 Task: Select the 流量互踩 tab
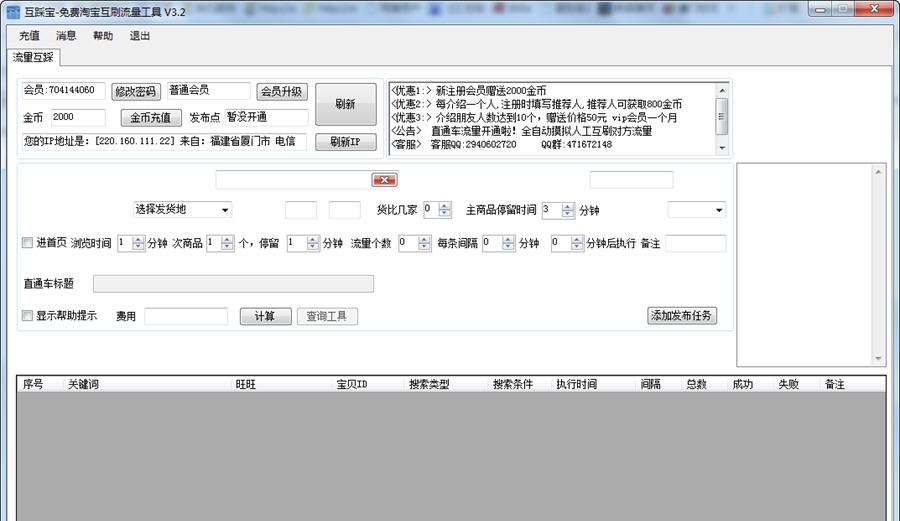coord(33,57)
